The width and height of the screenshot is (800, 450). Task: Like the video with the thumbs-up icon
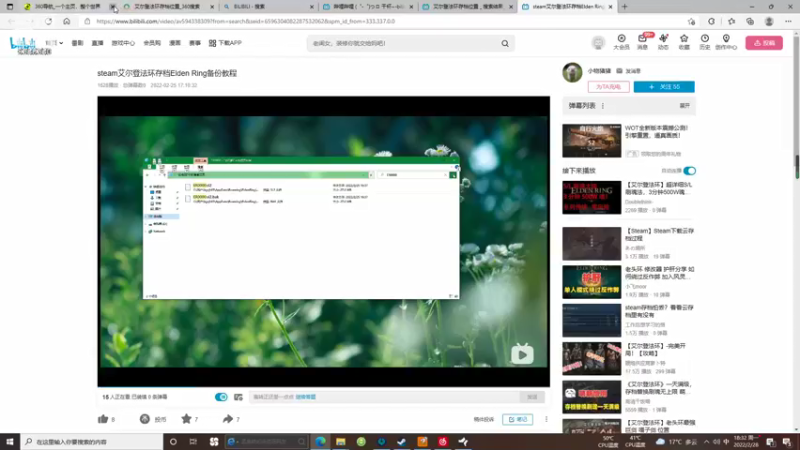[103, 419]
